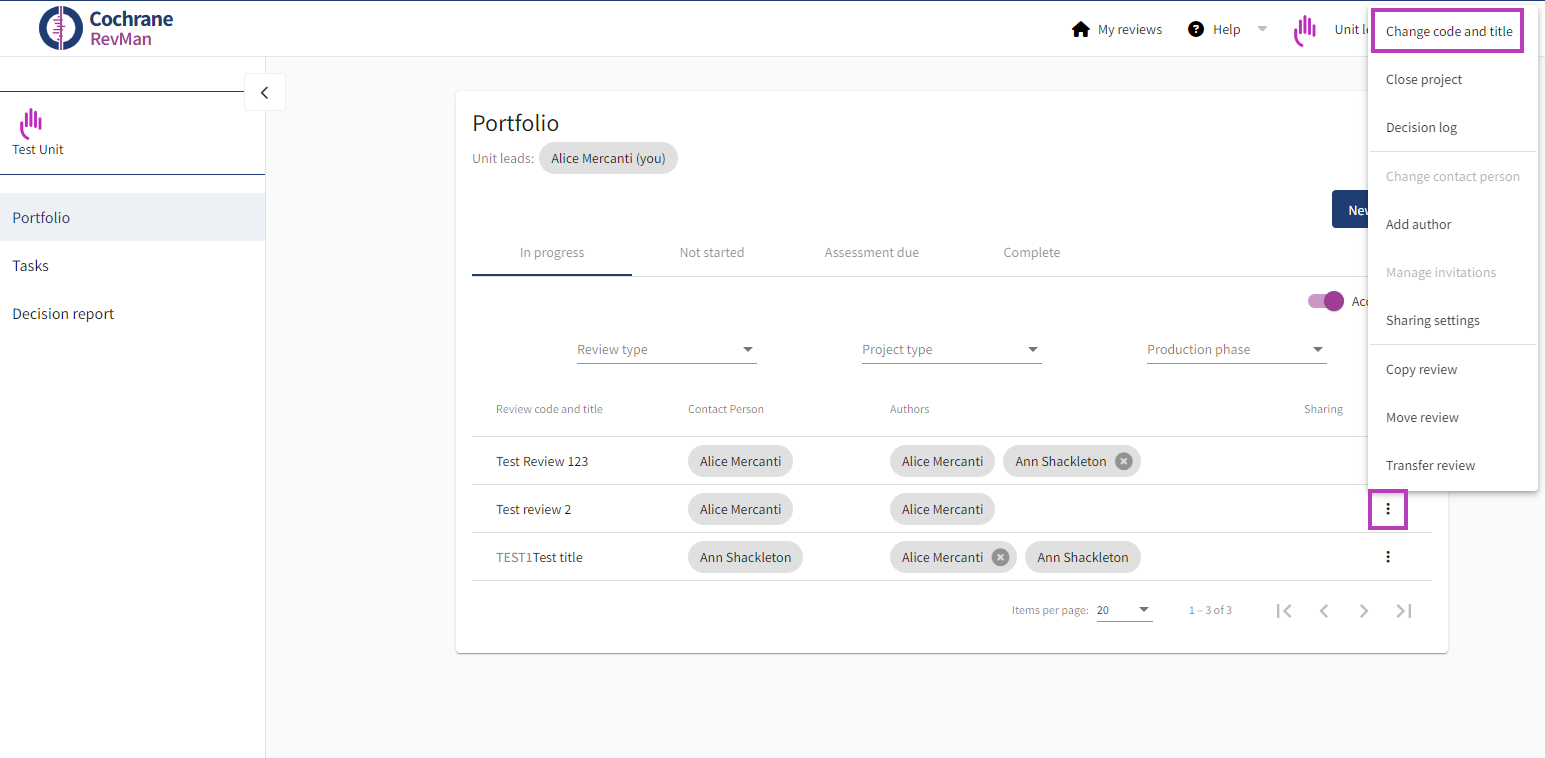Click the home icon beside My reviews
Screen dimensions: 1545x758
[1080, 29]
